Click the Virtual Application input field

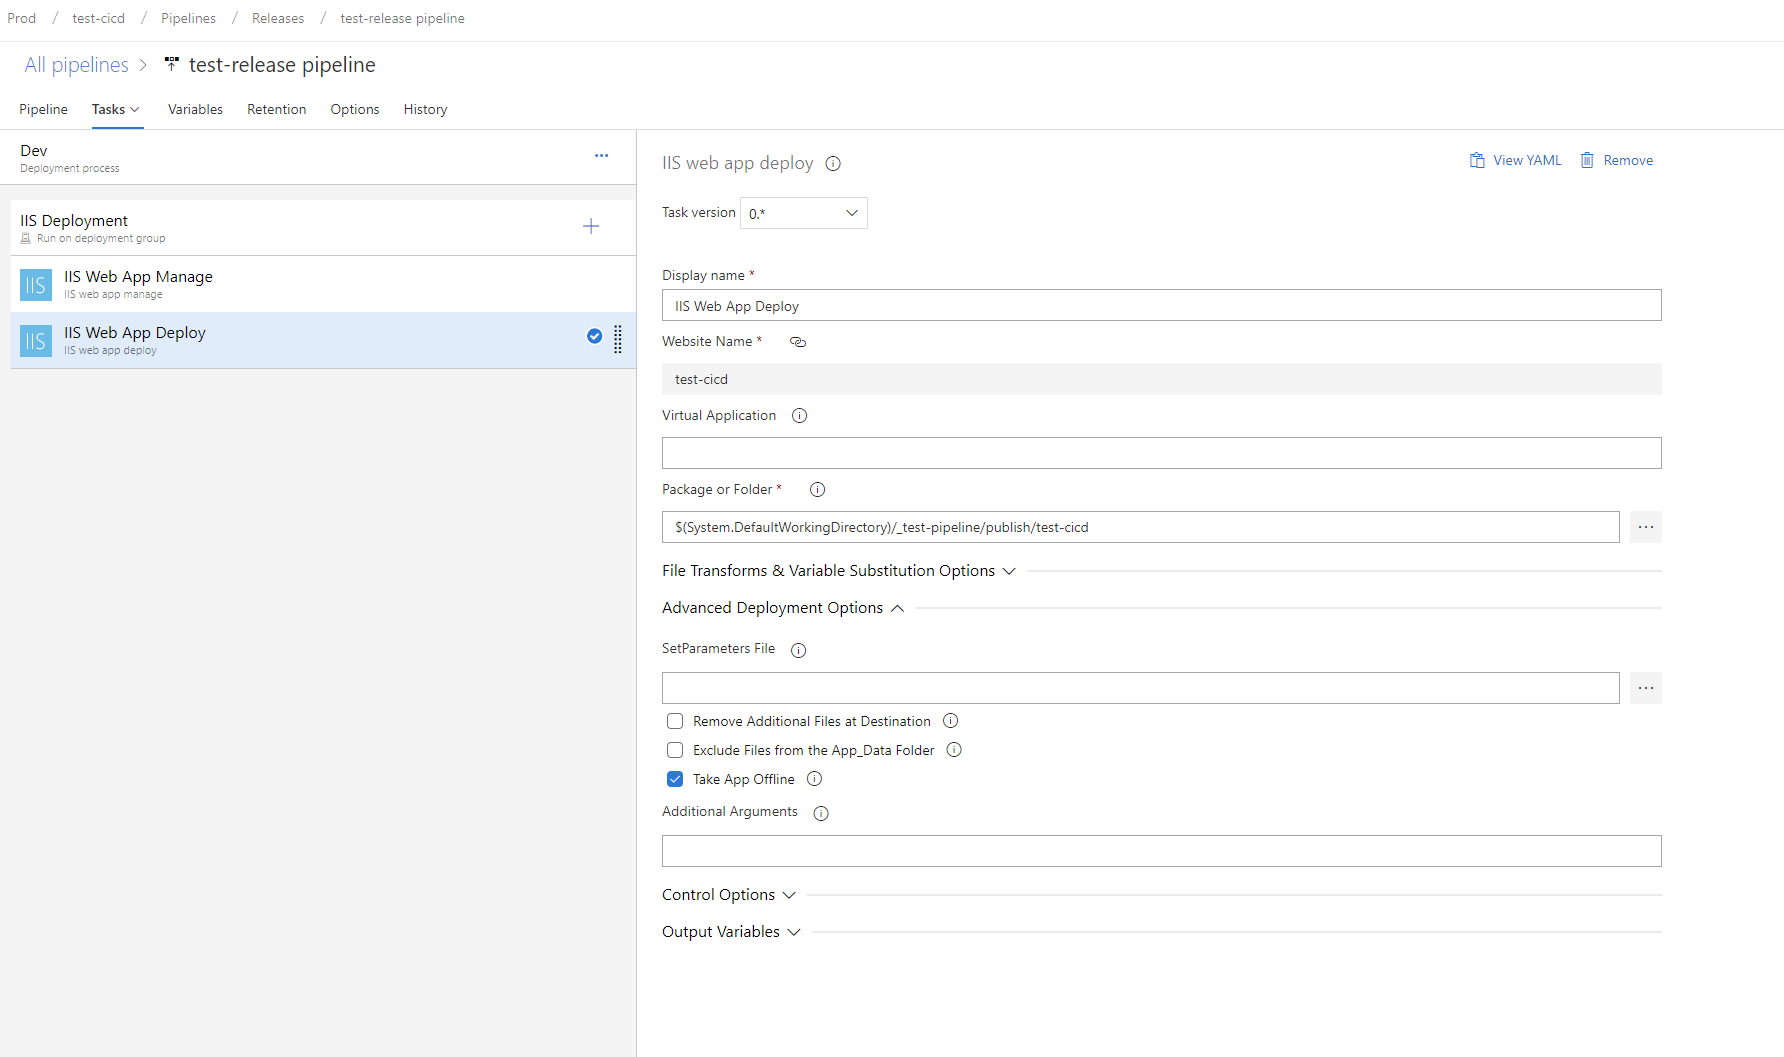[x=1162, y=453]
